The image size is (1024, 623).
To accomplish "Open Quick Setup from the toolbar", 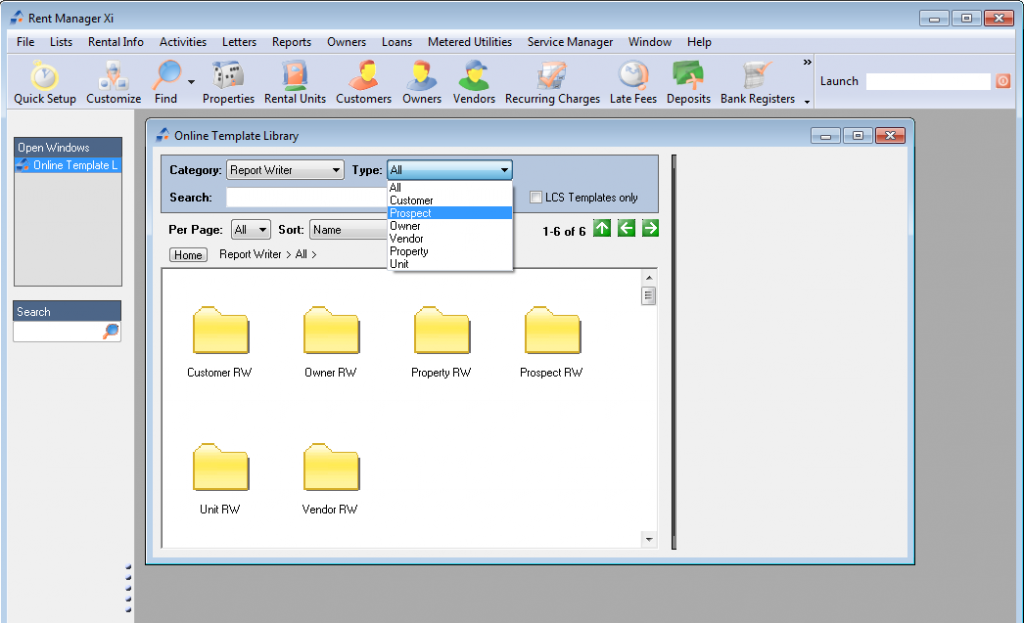I will pos(44,82).
